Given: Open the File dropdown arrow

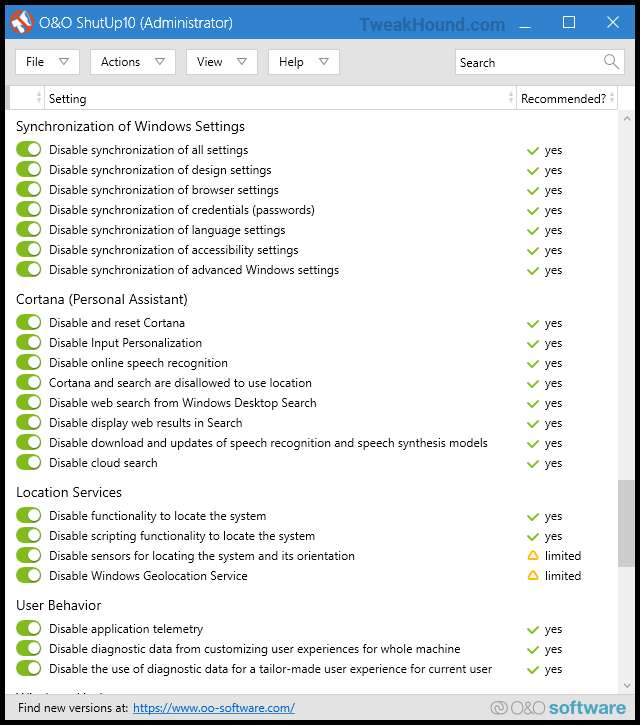Looking at the screenshot, I should coord(64,61).
